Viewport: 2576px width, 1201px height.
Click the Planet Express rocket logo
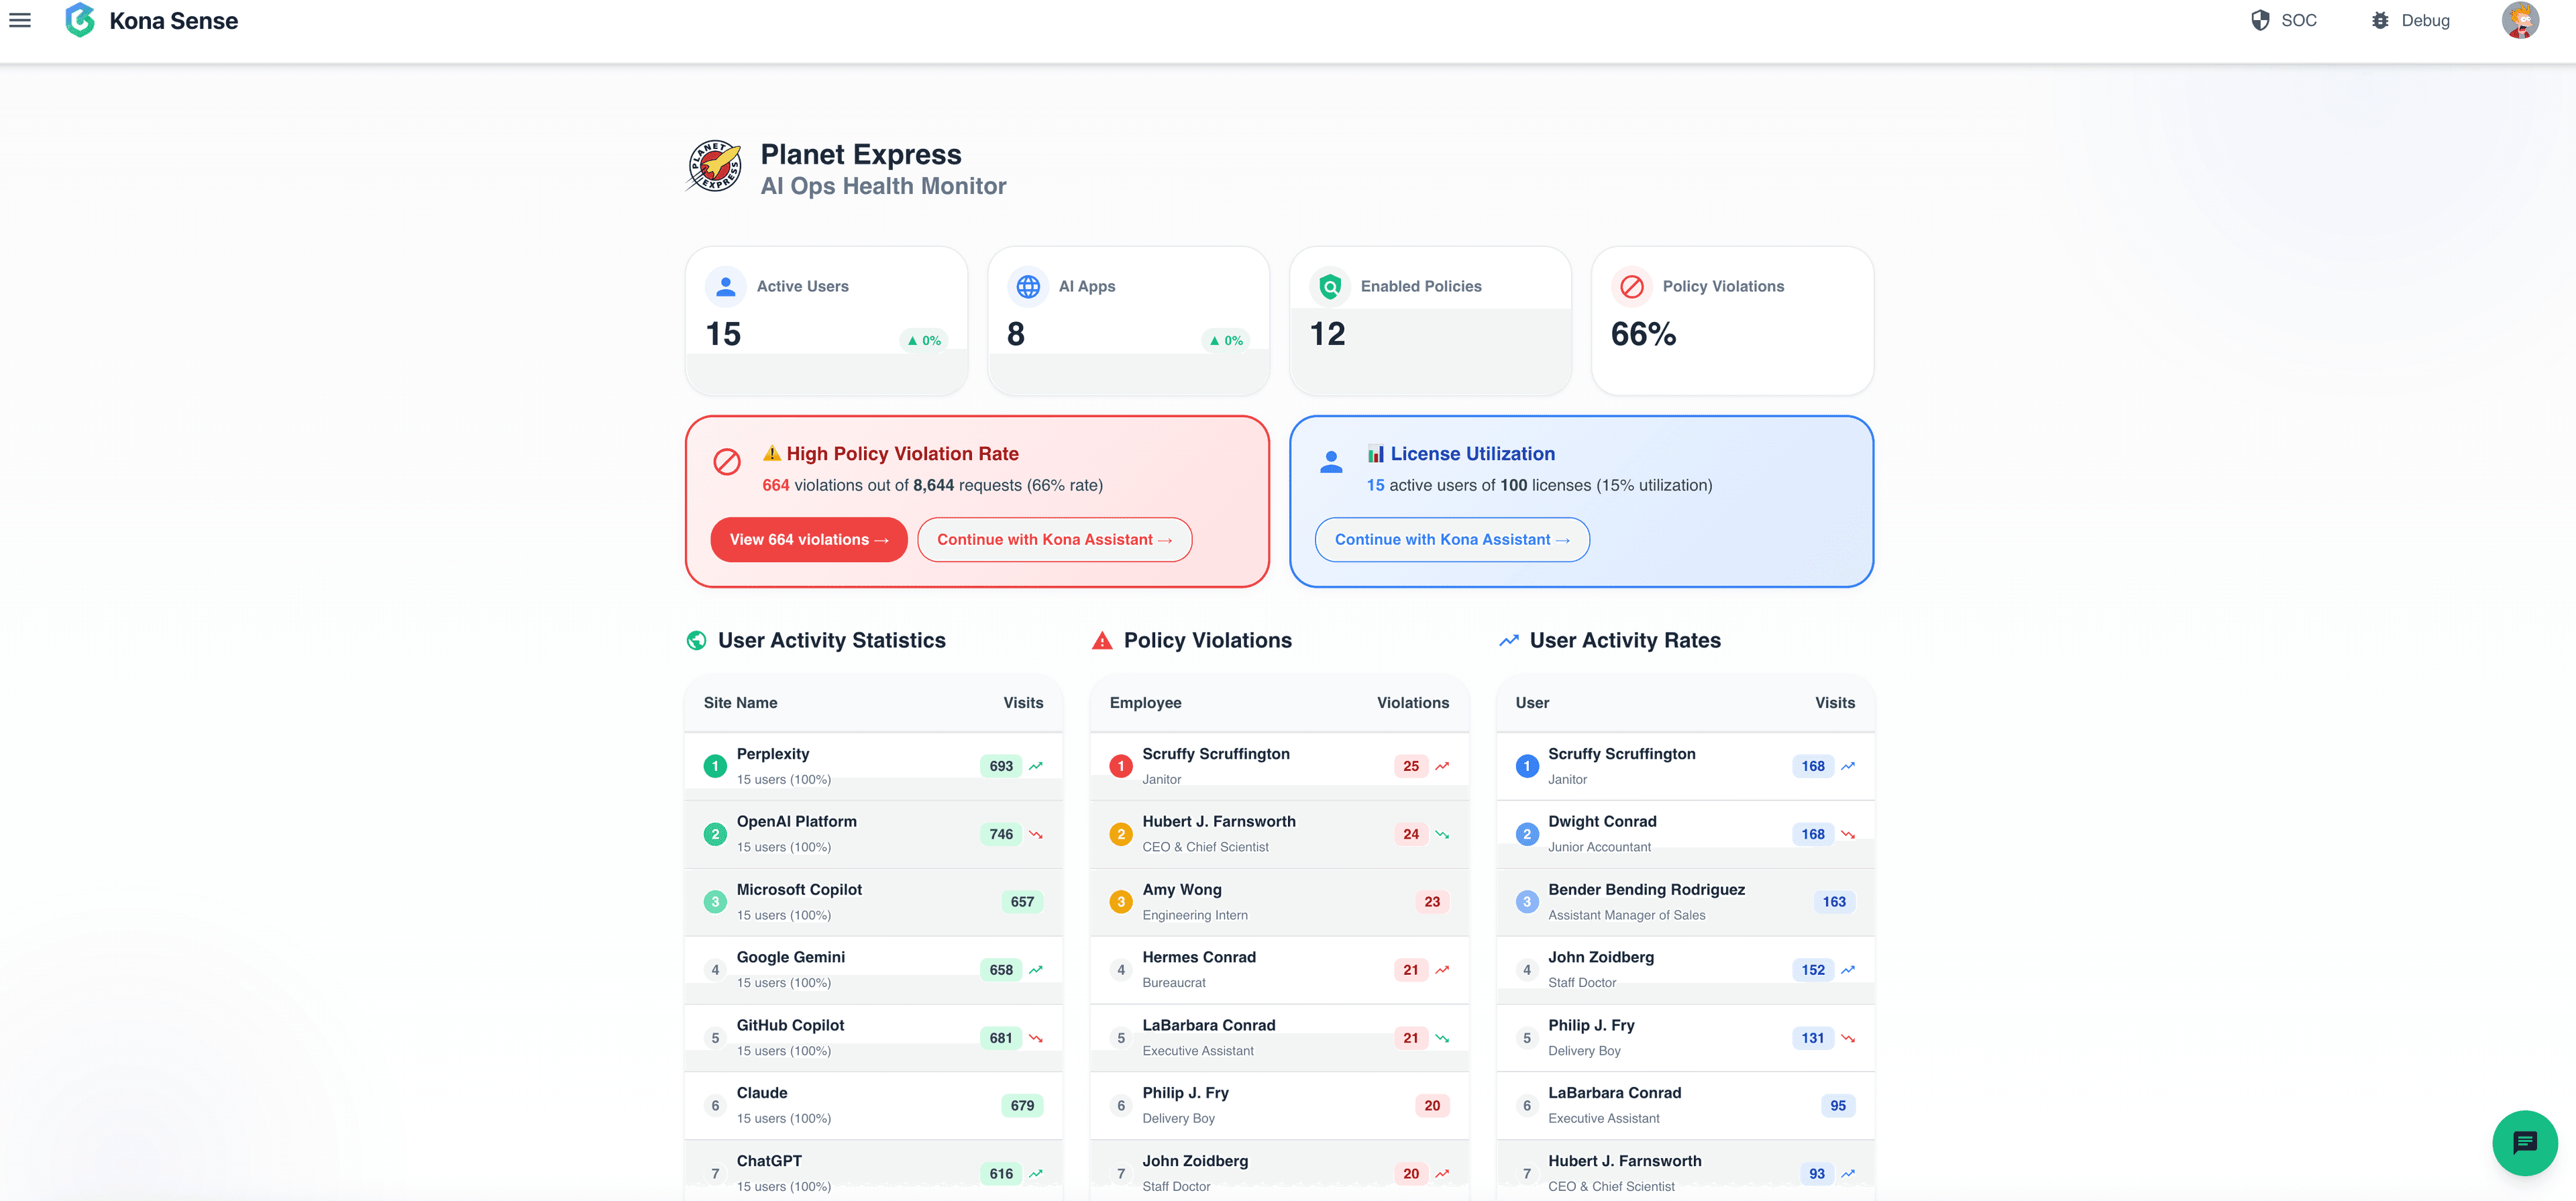click(715, 166)
